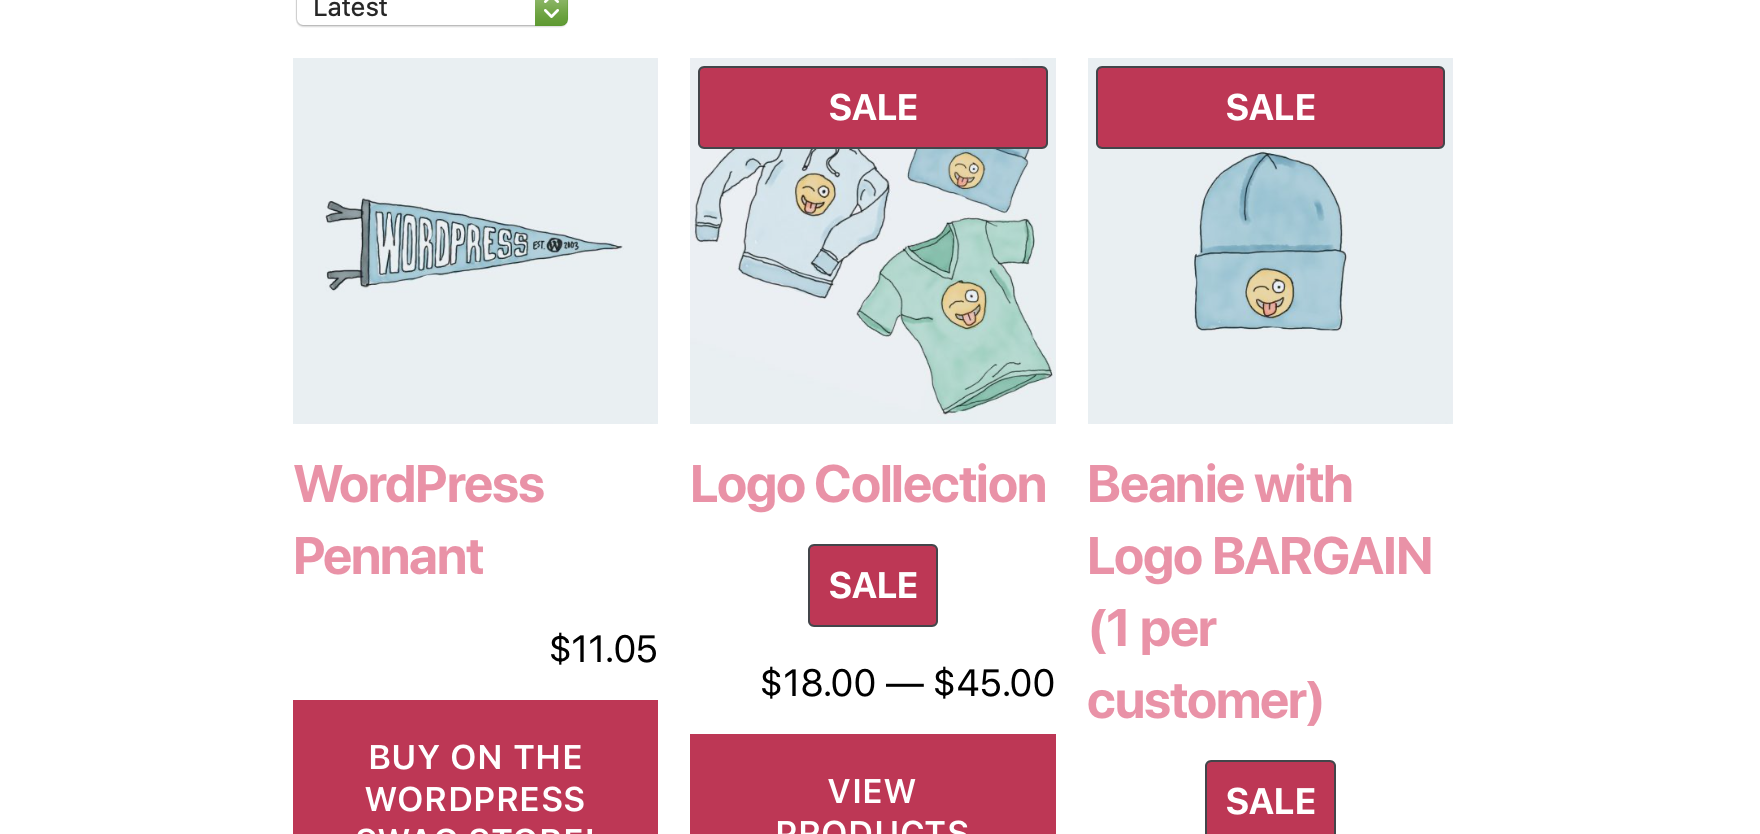Click the SALE label under Logo Collection title
This screenshot has width=1760, height=834.
tap(872, 585)
